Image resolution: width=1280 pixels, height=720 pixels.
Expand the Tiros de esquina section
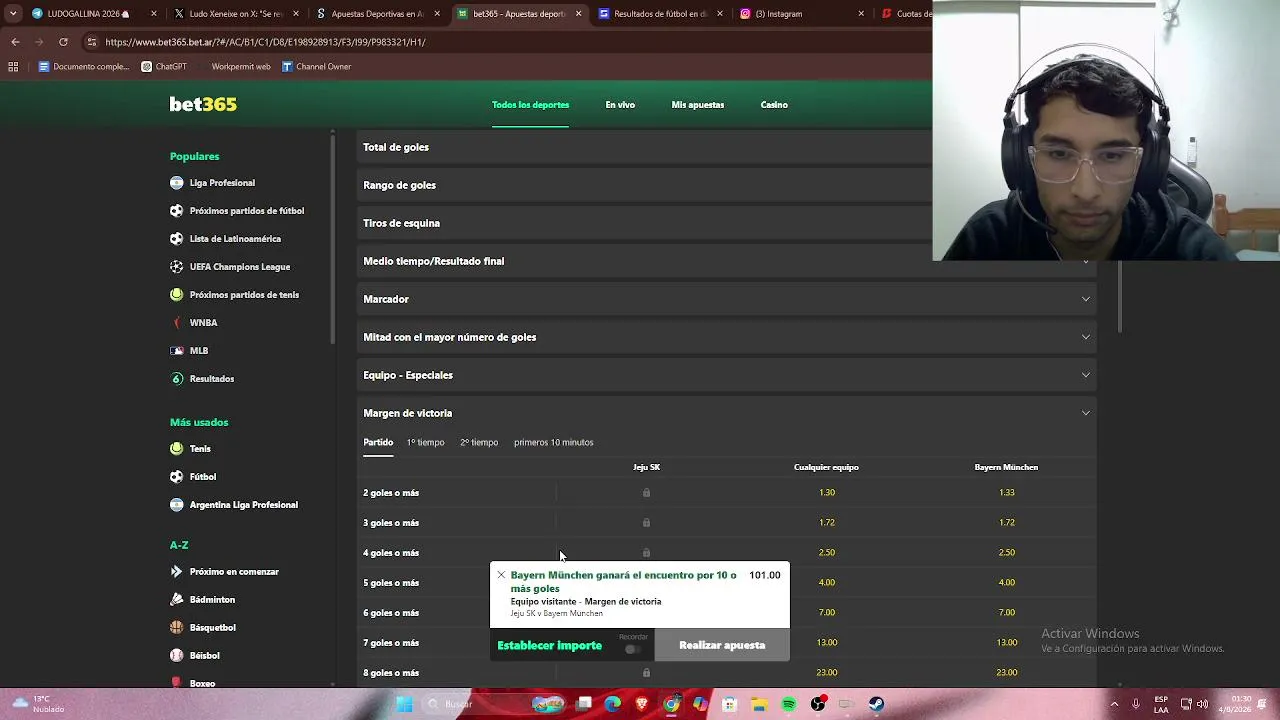point(645,223)
